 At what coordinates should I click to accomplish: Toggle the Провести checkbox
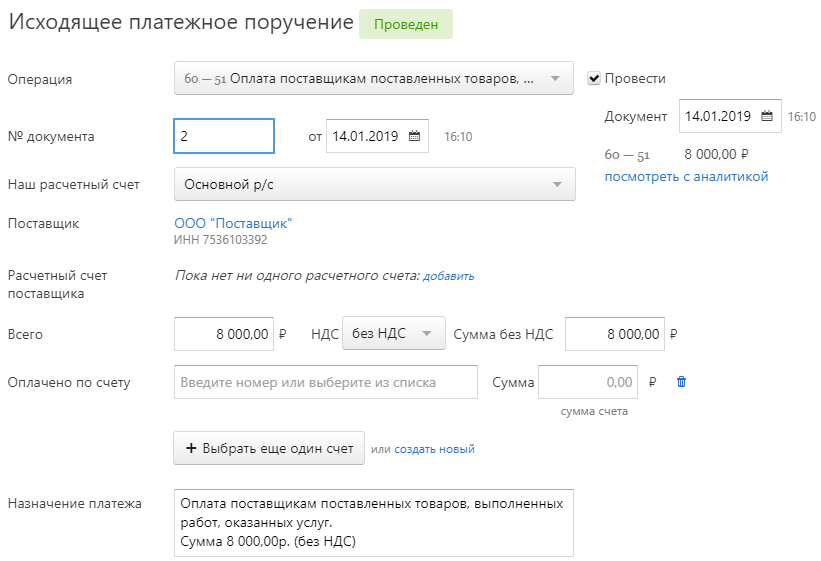tap(594, 79)
